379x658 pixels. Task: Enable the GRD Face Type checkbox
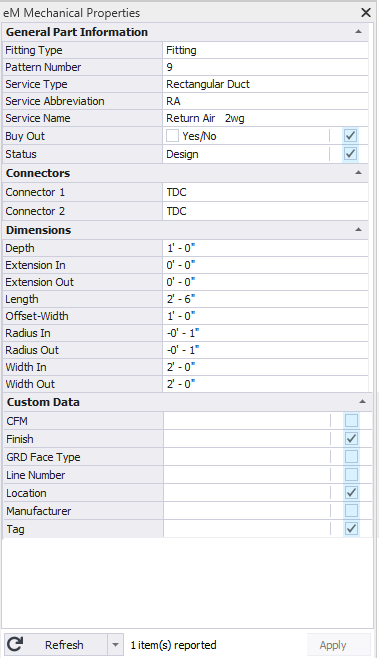[351, 457]
